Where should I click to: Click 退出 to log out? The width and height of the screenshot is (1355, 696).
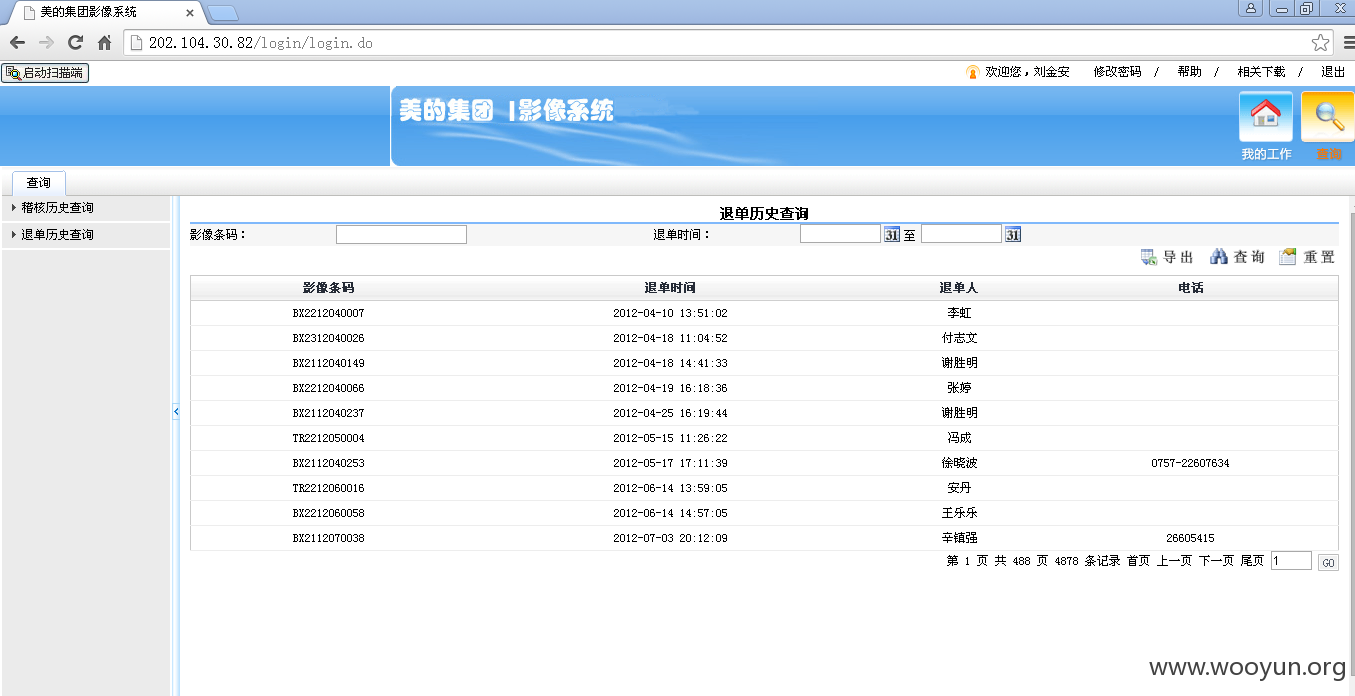pos(1333,72)
